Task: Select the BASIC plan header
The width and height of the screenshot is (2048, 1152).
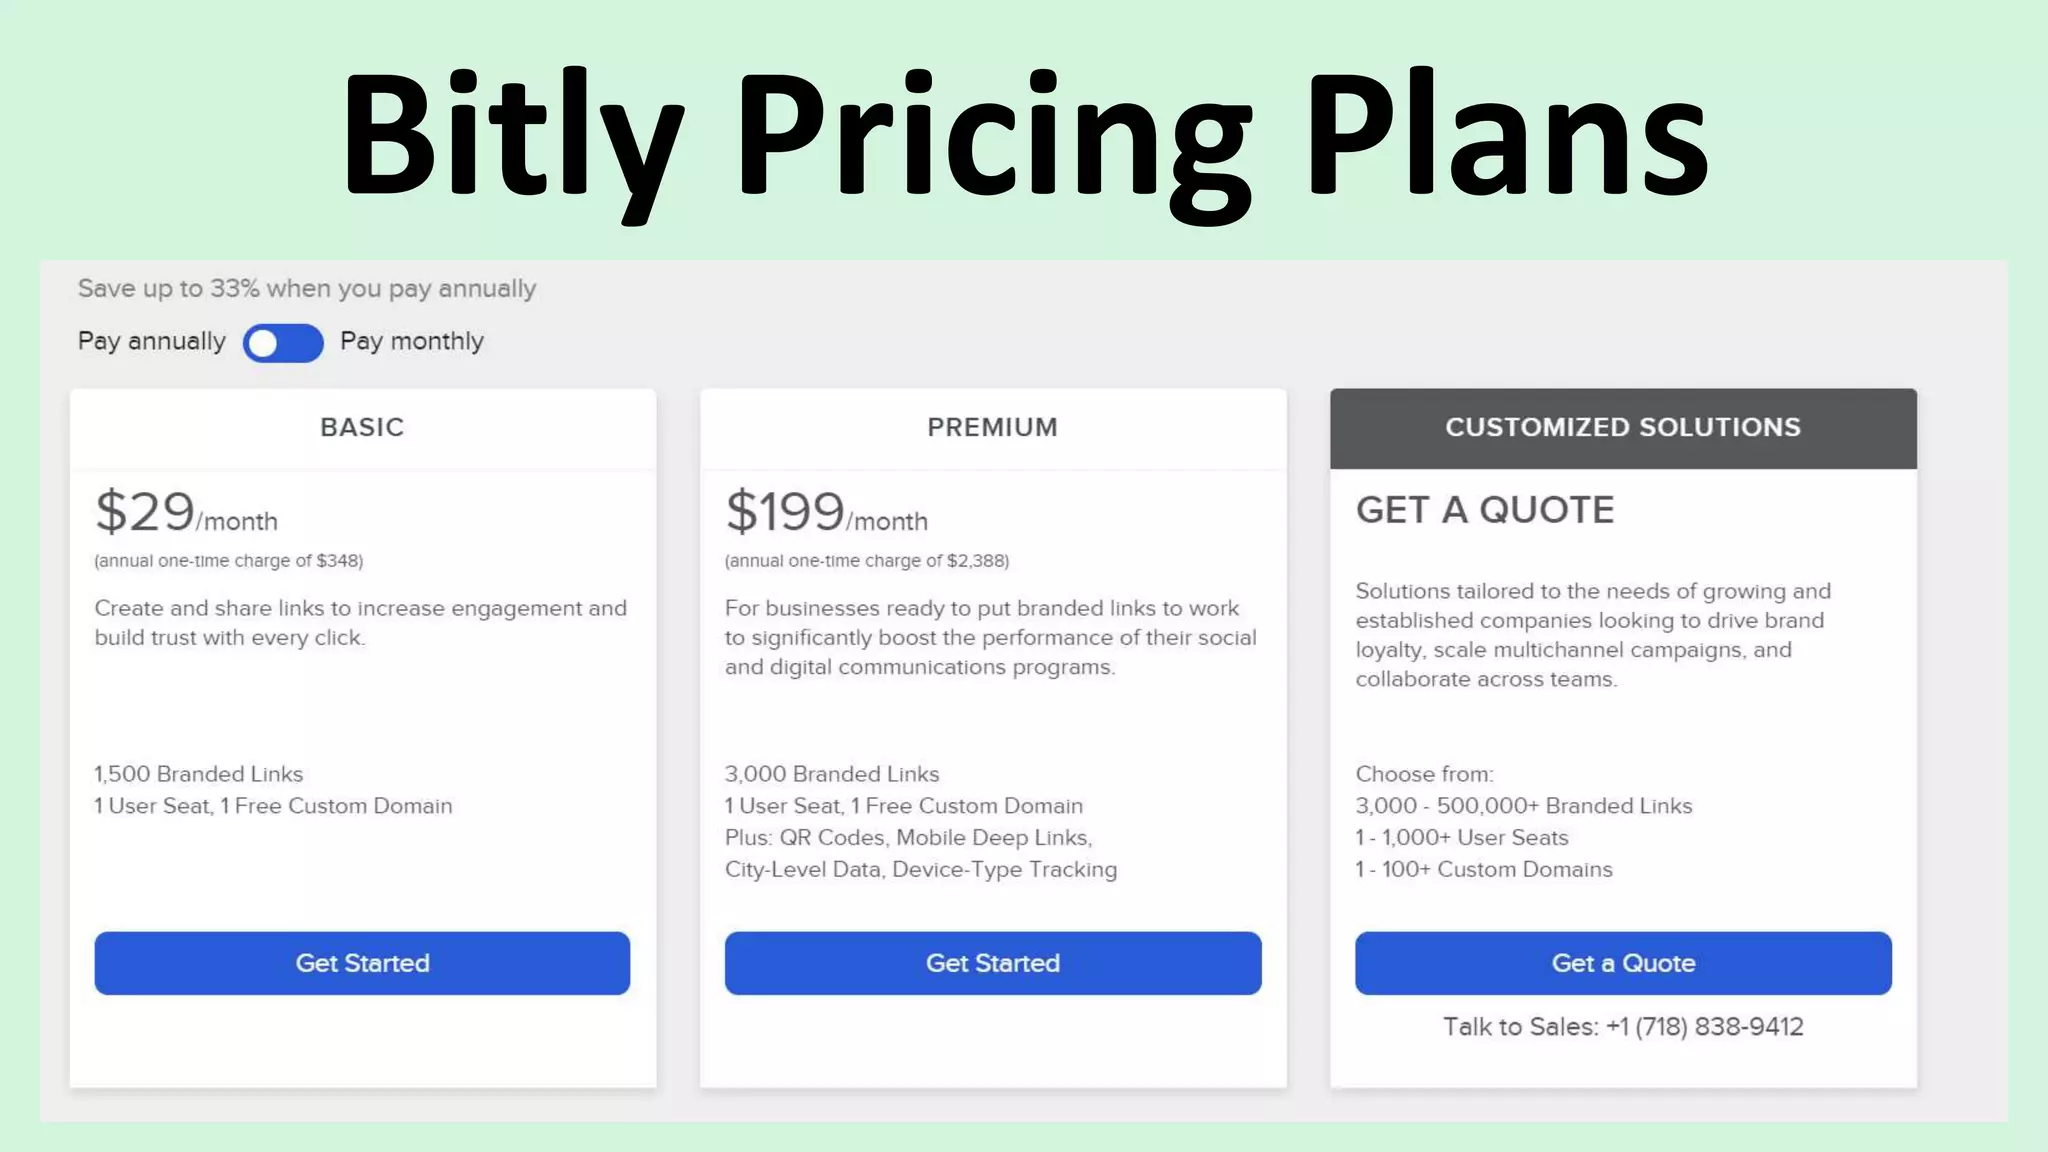Action: click(x=362, y=428)
